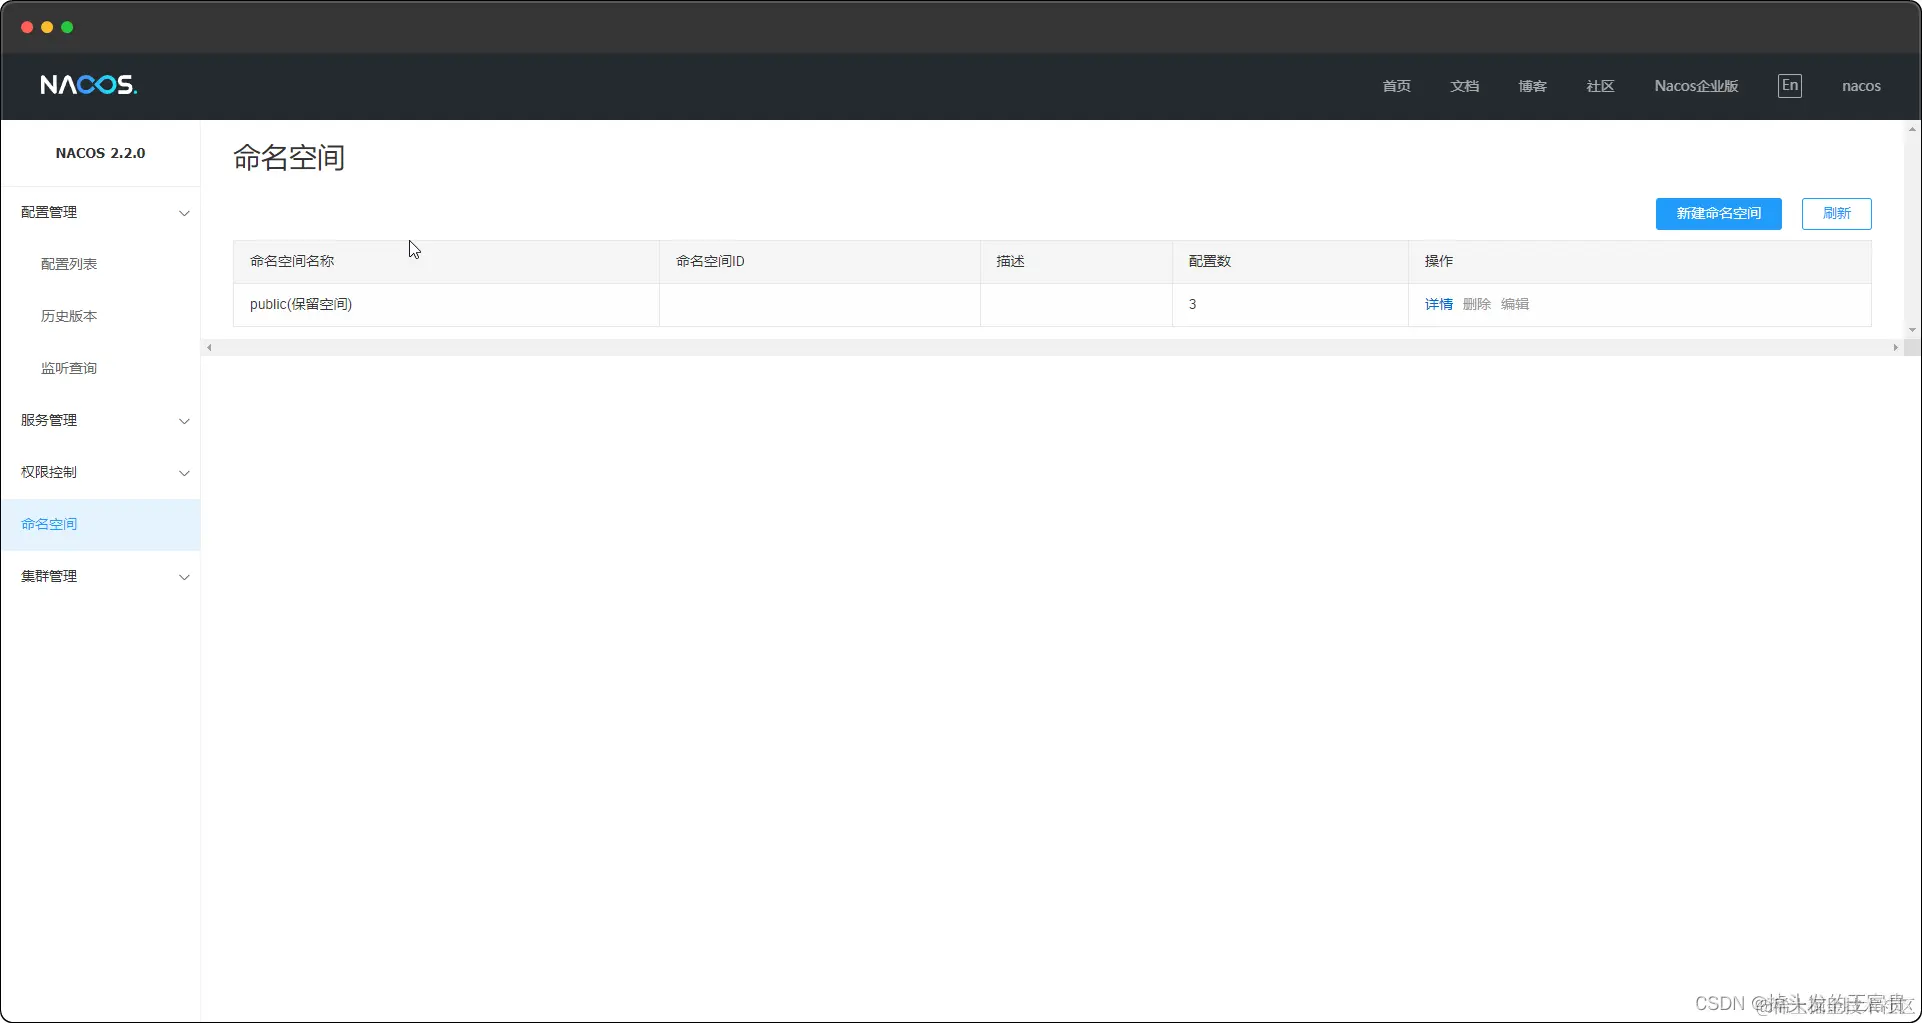
Task: Minimize window with yellow button
Action: point(47,27)
